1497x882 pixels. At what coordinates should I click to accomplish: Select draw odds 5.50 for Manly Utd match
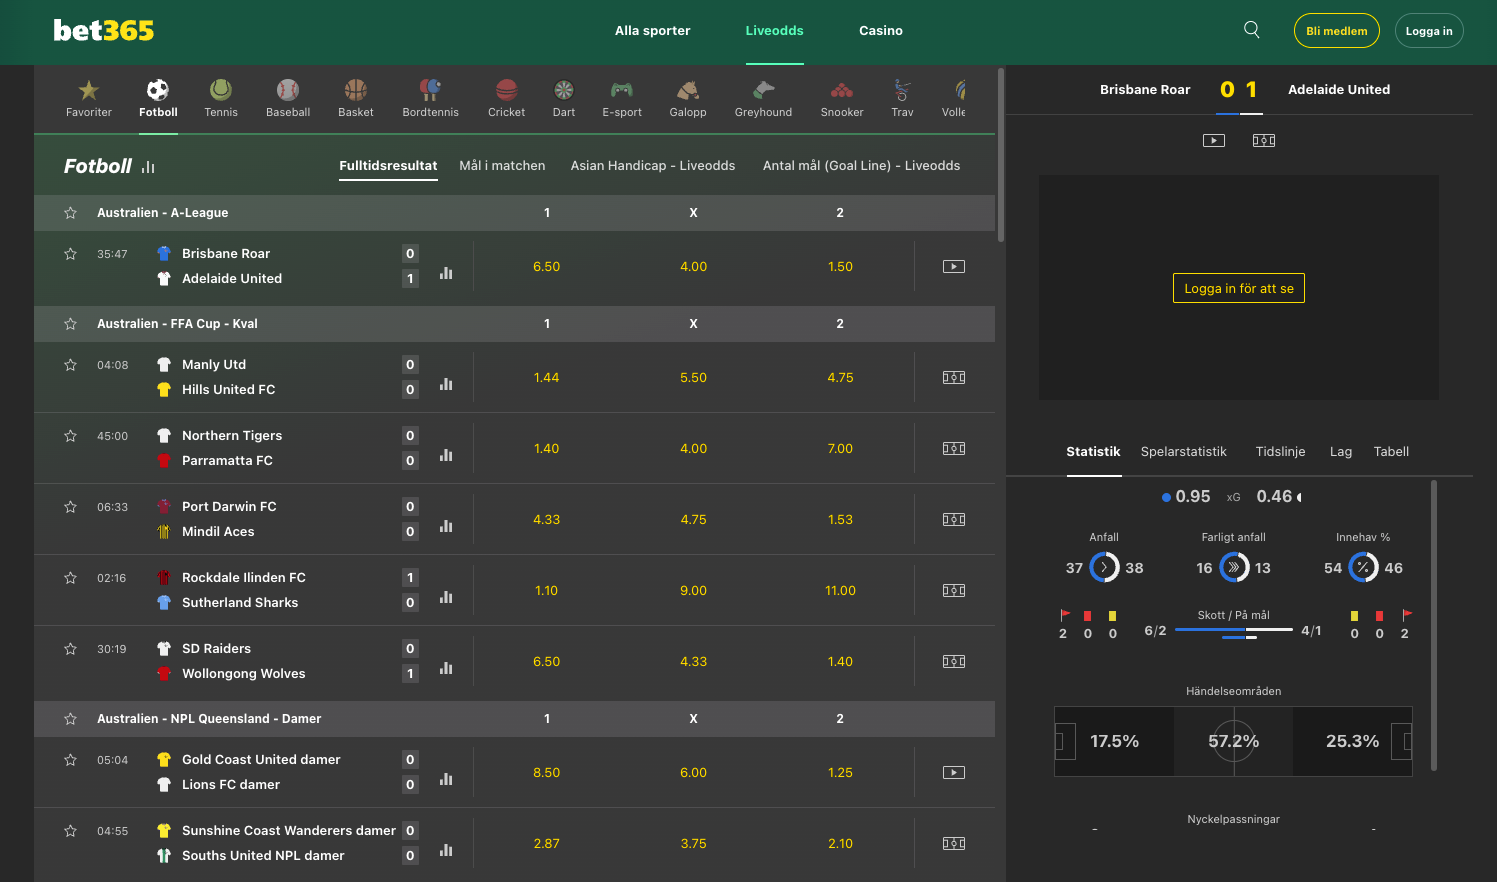pos(693,377)
